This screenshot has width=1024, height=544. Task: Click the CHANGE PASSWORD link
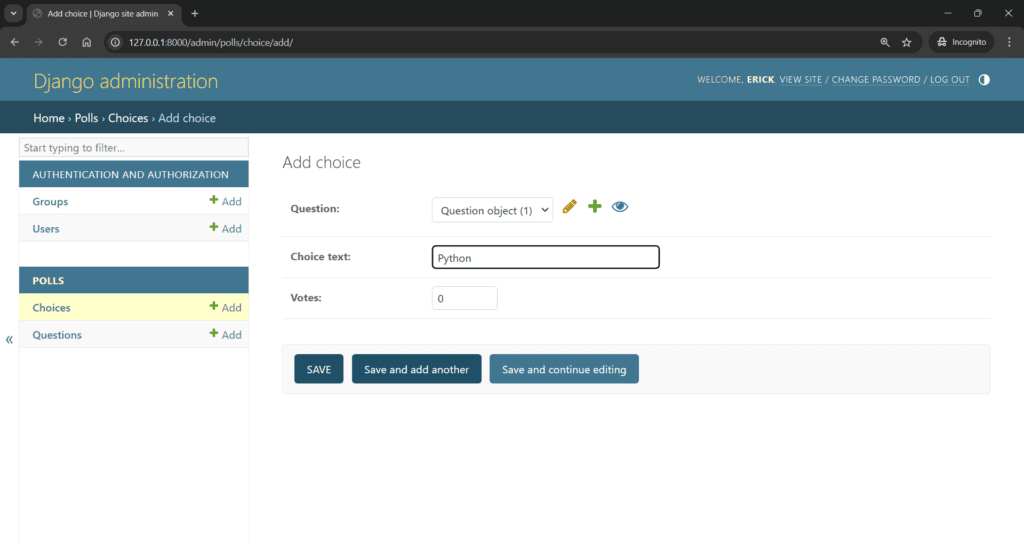point(876,80)
